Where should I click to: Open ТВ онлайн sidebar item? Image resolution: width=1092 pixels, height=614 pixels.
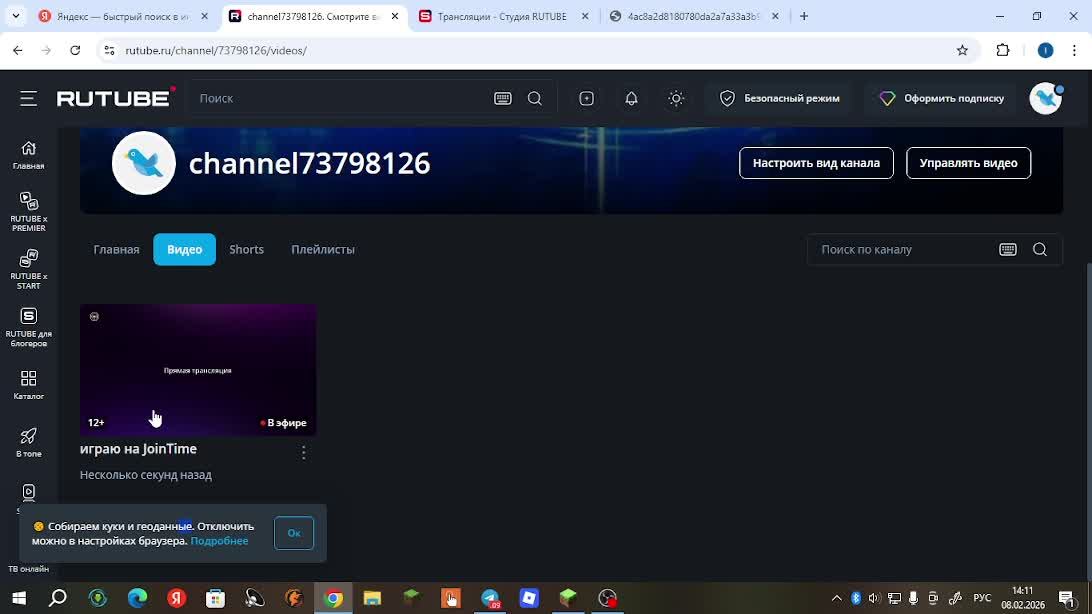(29, 569)
